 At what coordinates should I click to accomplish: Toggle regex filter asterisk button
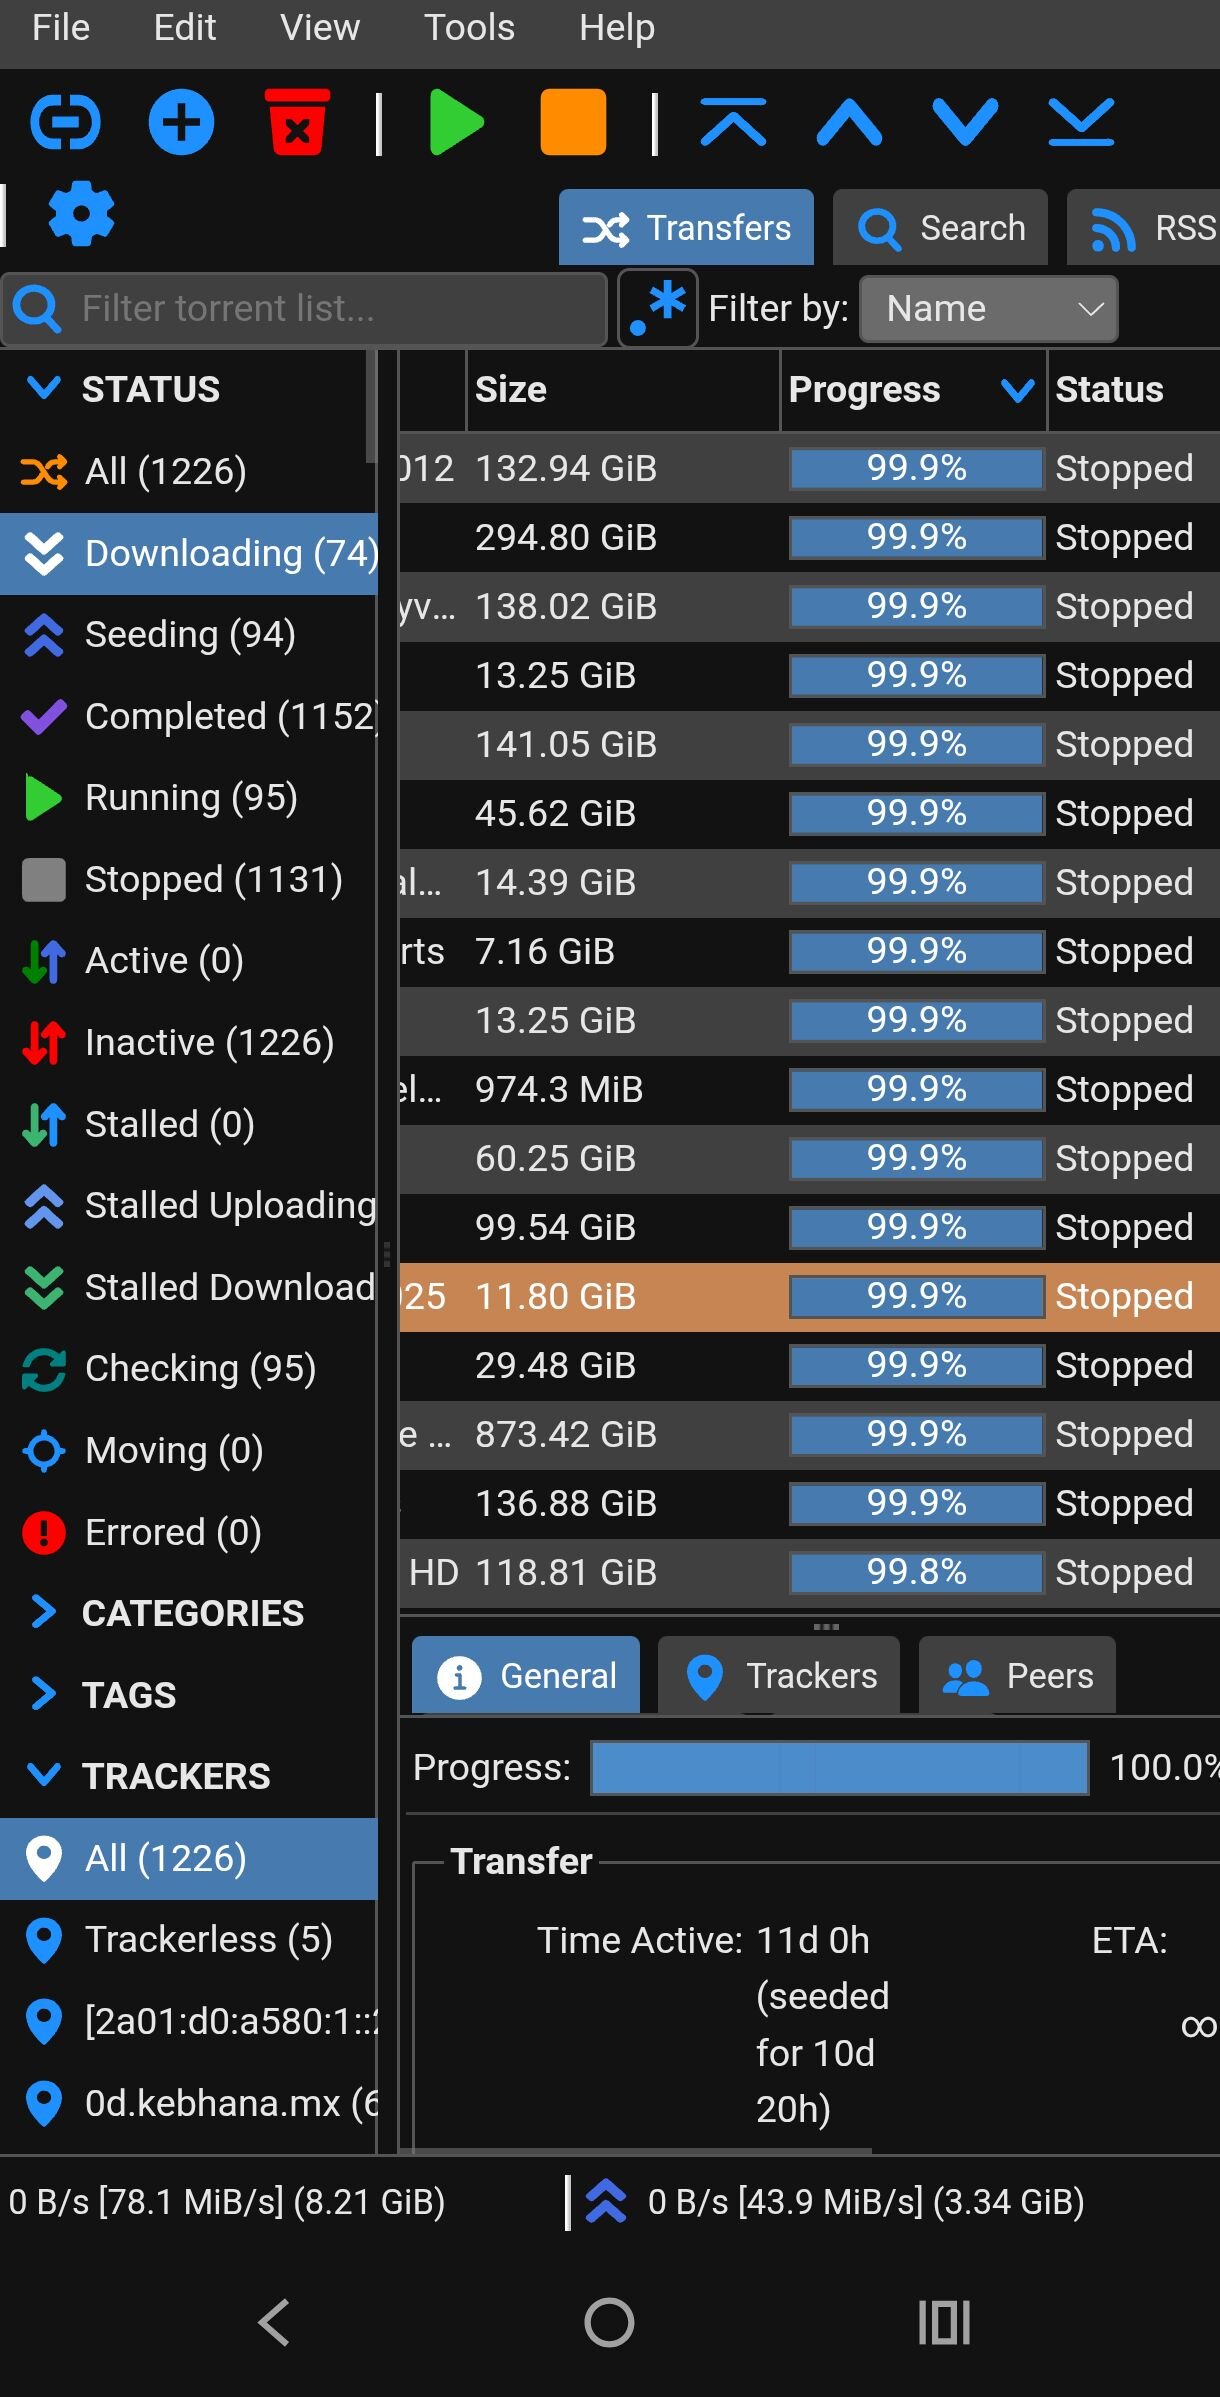pos(658,308)
